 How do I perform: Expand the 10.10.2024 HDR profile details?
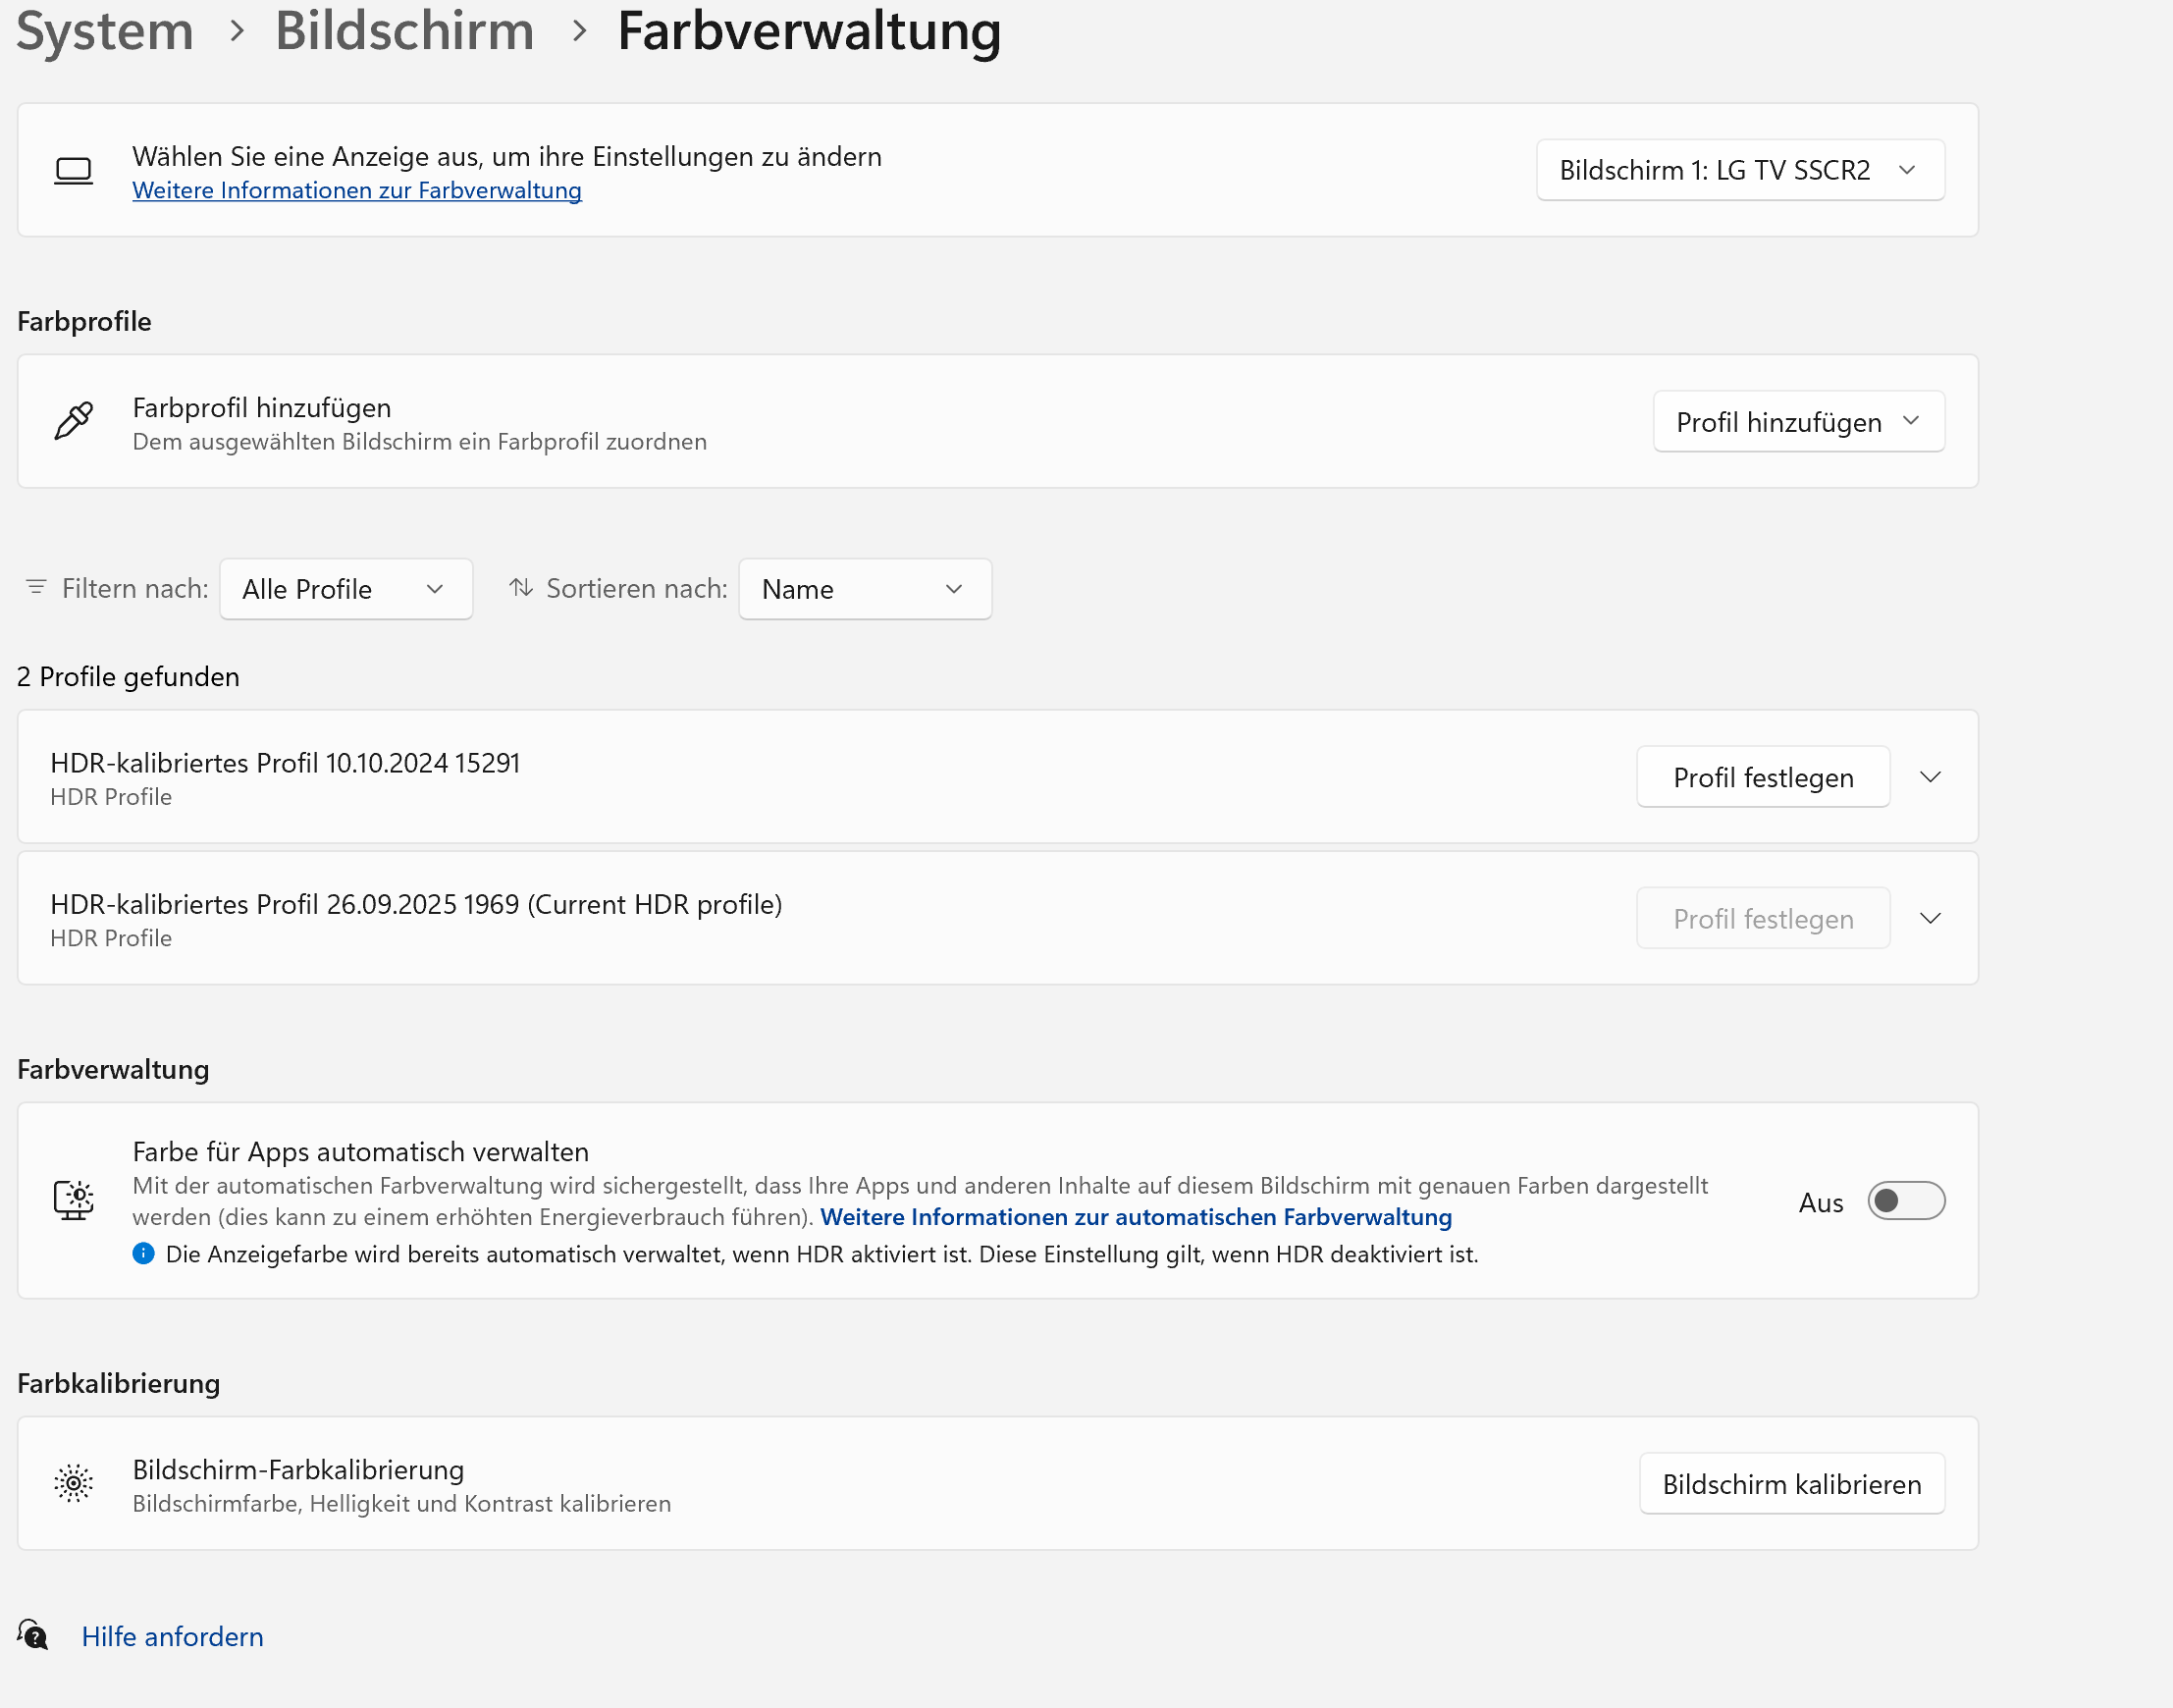pyautogui.click(x=1931, y=777)
